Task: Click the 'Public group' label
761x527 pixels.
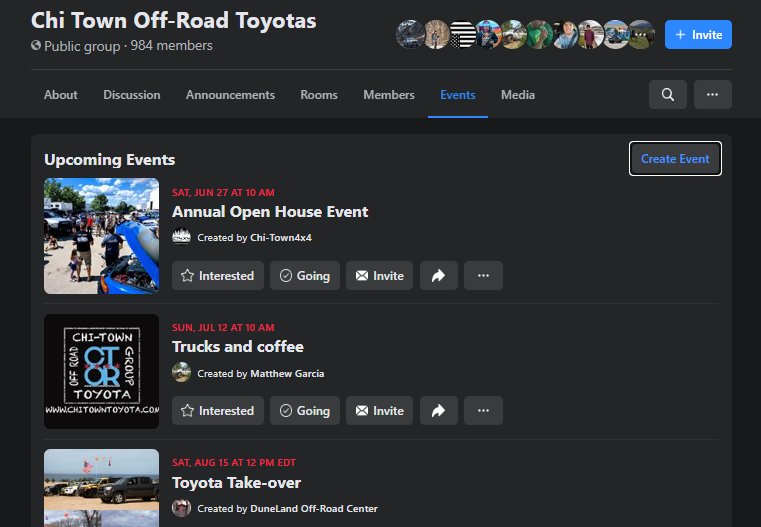Action: coord(82,46)
